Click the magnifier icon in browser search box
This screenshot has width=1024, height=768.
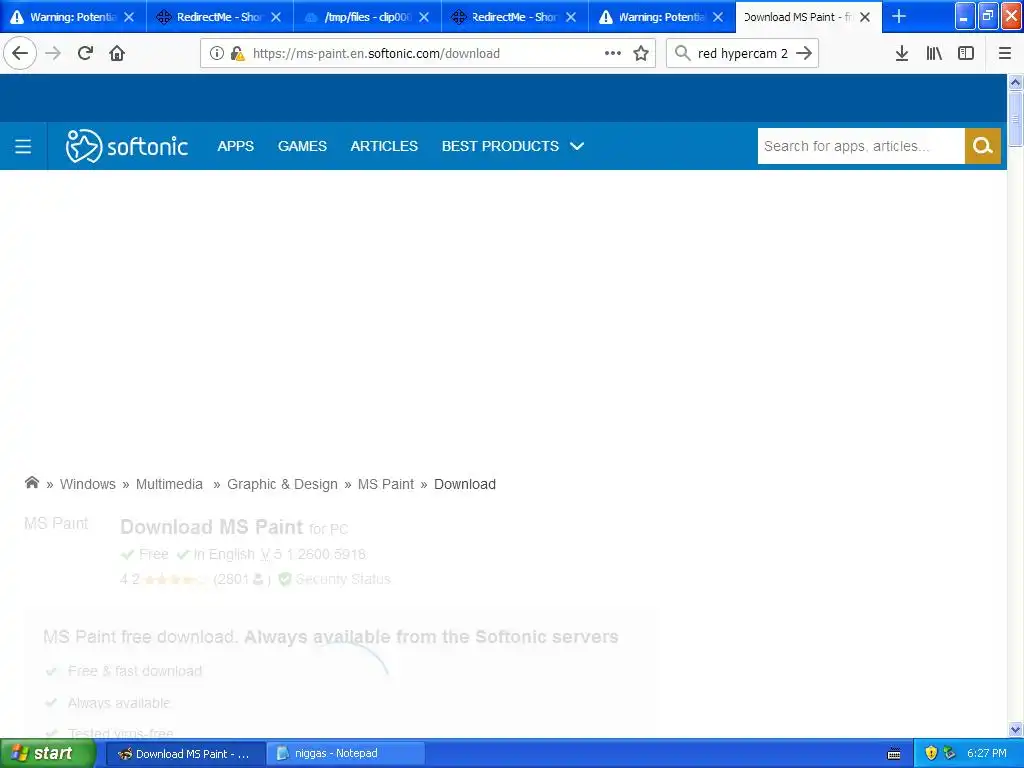click(682, 53)
